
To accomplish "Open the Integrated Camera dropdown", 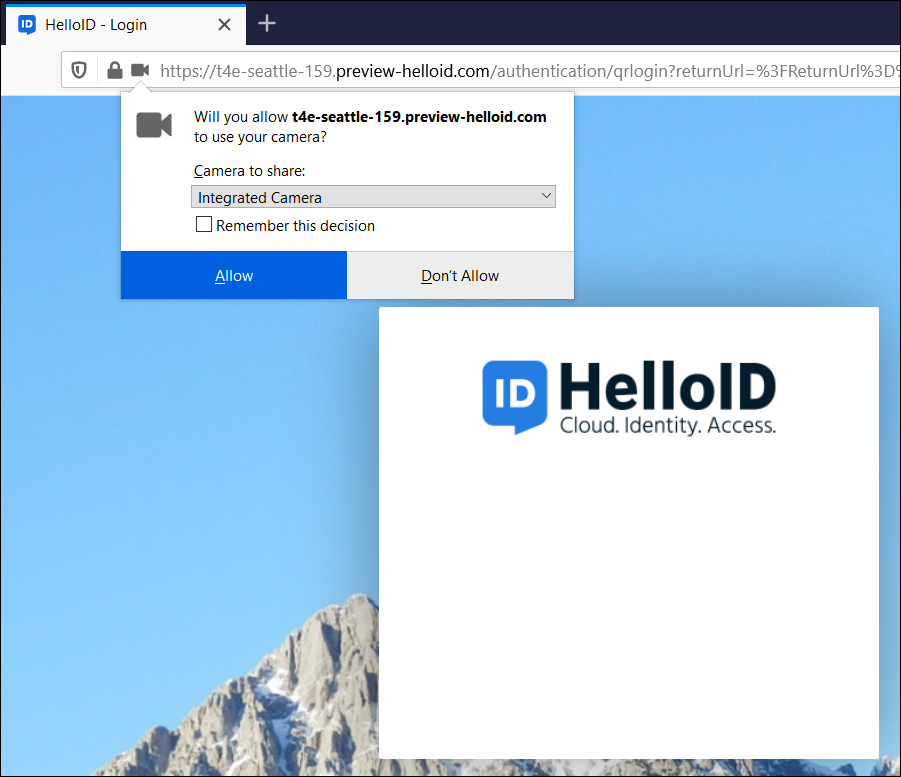I will click(374, 197).
